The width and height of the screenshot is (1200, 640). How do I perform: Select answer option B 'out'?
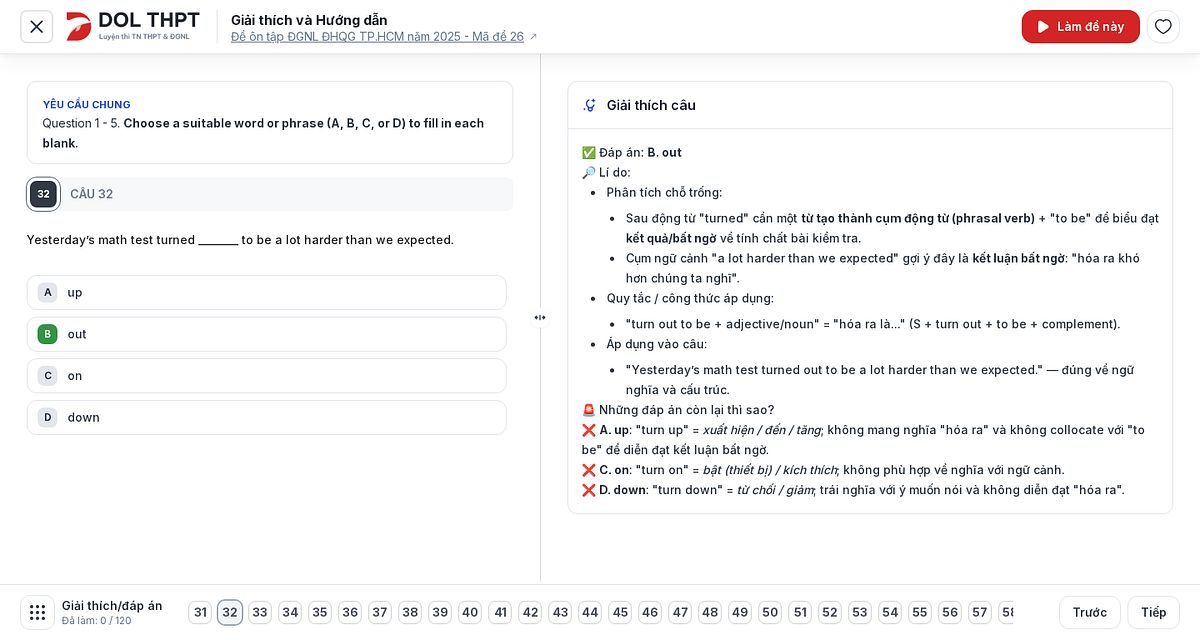pos(267,334)
